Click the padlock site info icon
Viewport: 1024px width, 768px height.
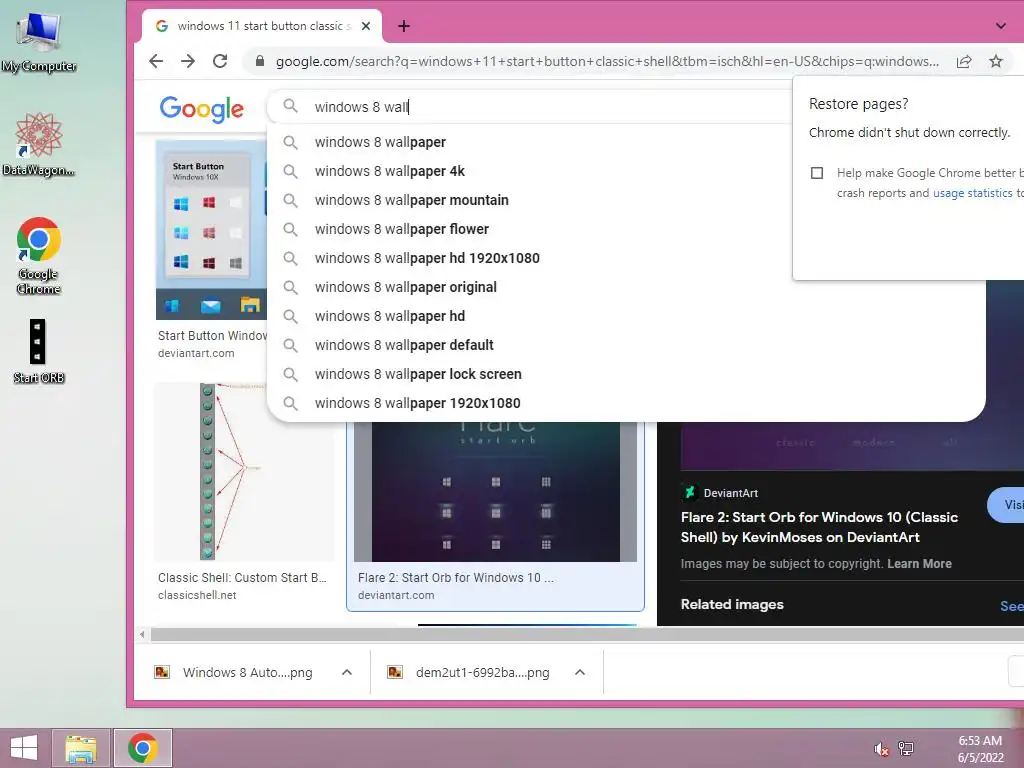(x=260, y=61)
